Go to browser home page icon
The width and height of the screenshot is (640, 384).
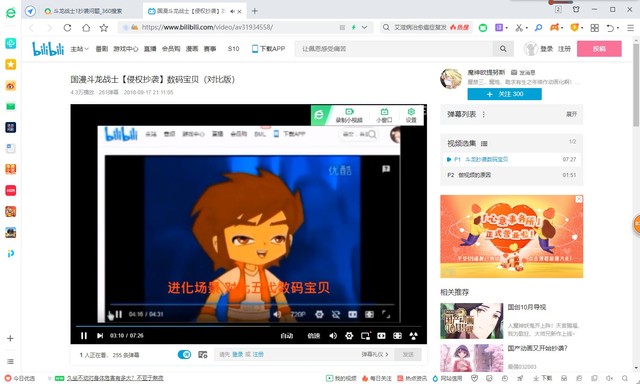pos(86,28)
